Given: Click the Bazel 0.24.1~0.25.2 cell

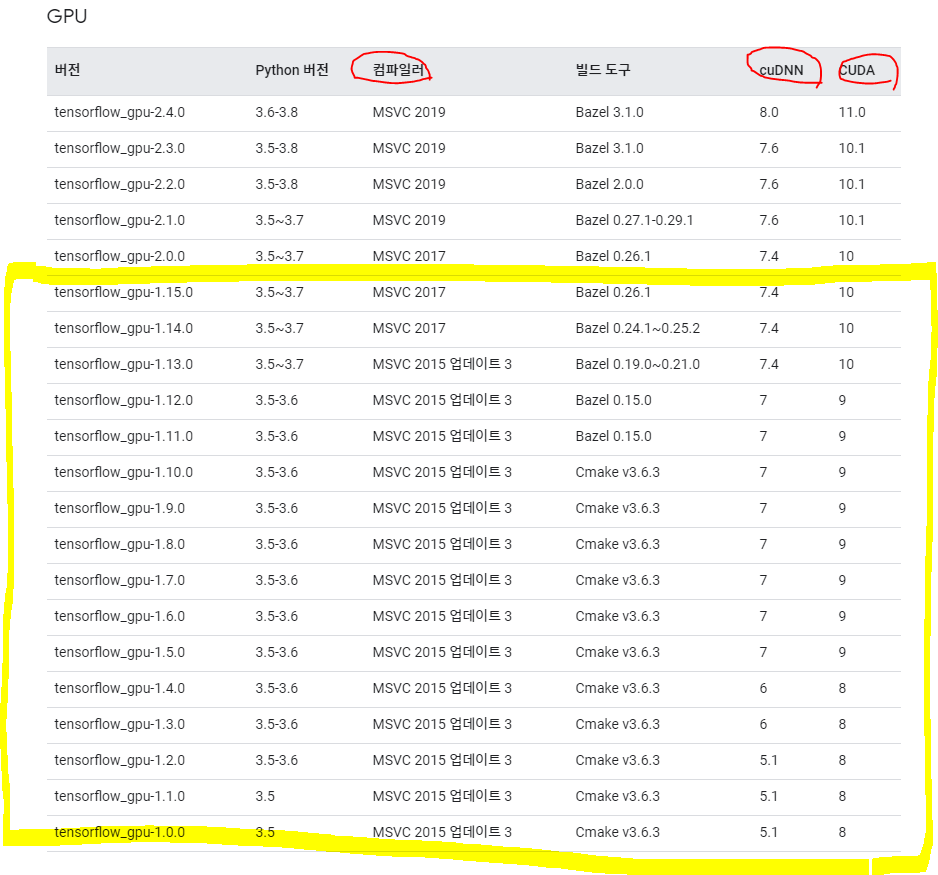Looking at the screenshot, I should tap(638, 328).
